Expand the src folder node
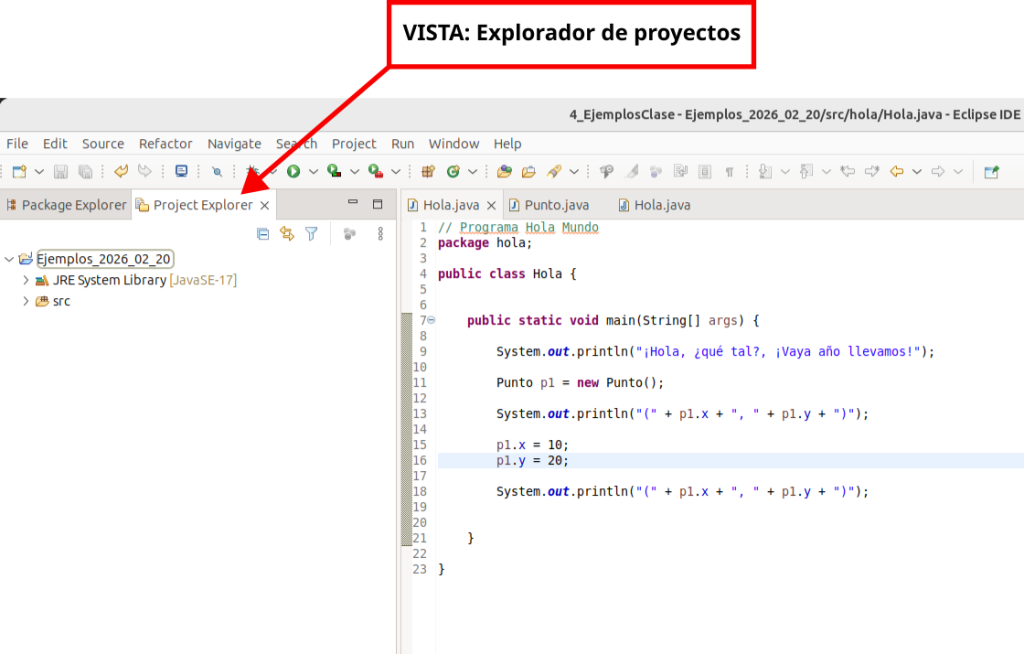 point(26,301)
